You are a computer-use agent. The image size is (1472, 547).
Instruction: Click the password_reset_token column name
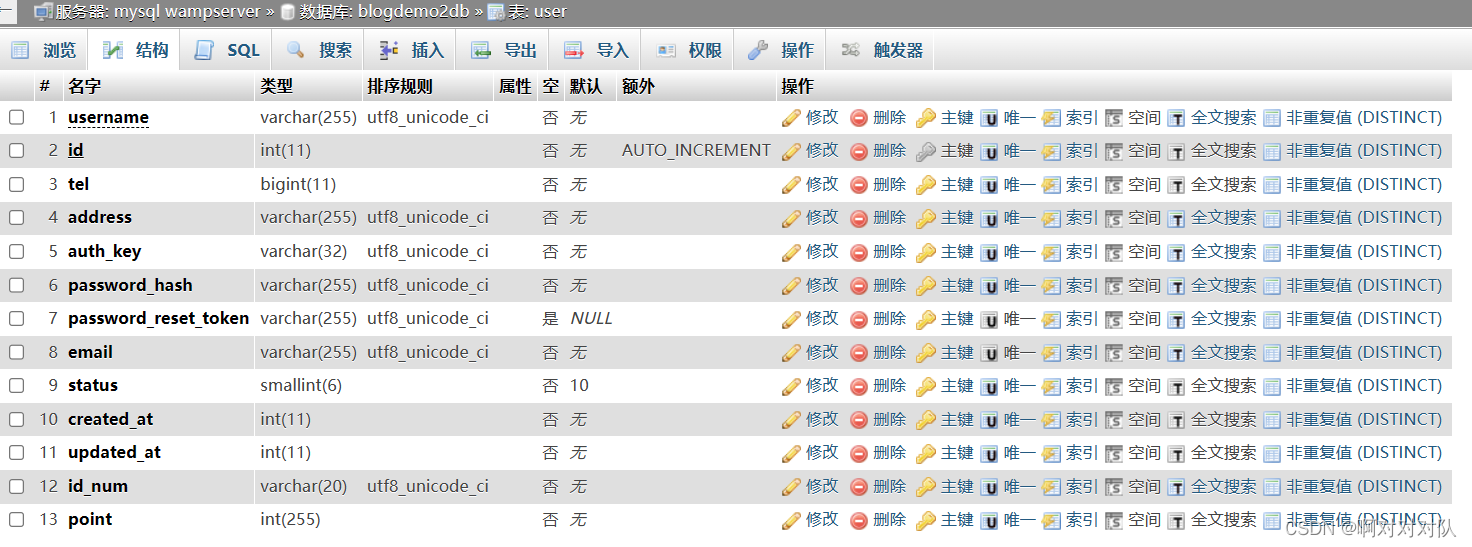158,318
